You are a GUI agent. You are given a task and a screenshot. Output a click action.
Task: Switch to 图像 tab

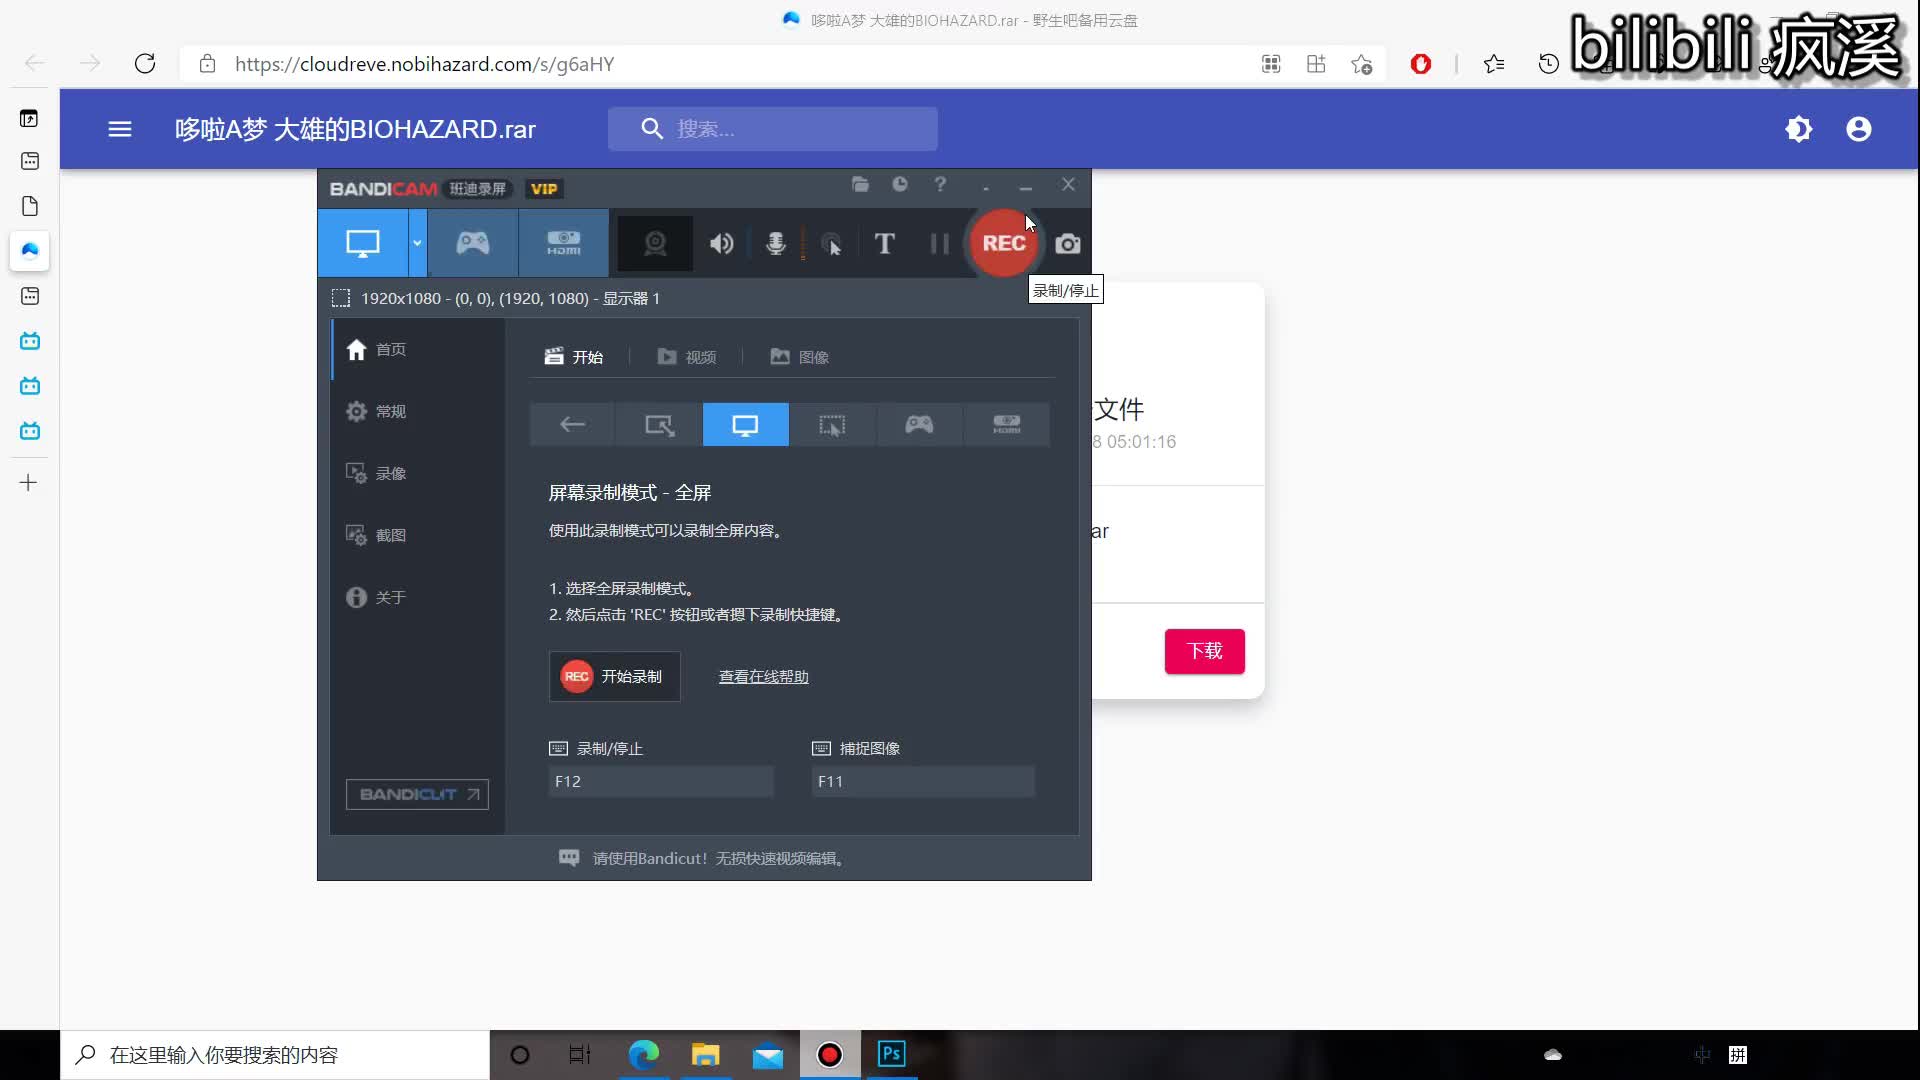tap(799, 357)
